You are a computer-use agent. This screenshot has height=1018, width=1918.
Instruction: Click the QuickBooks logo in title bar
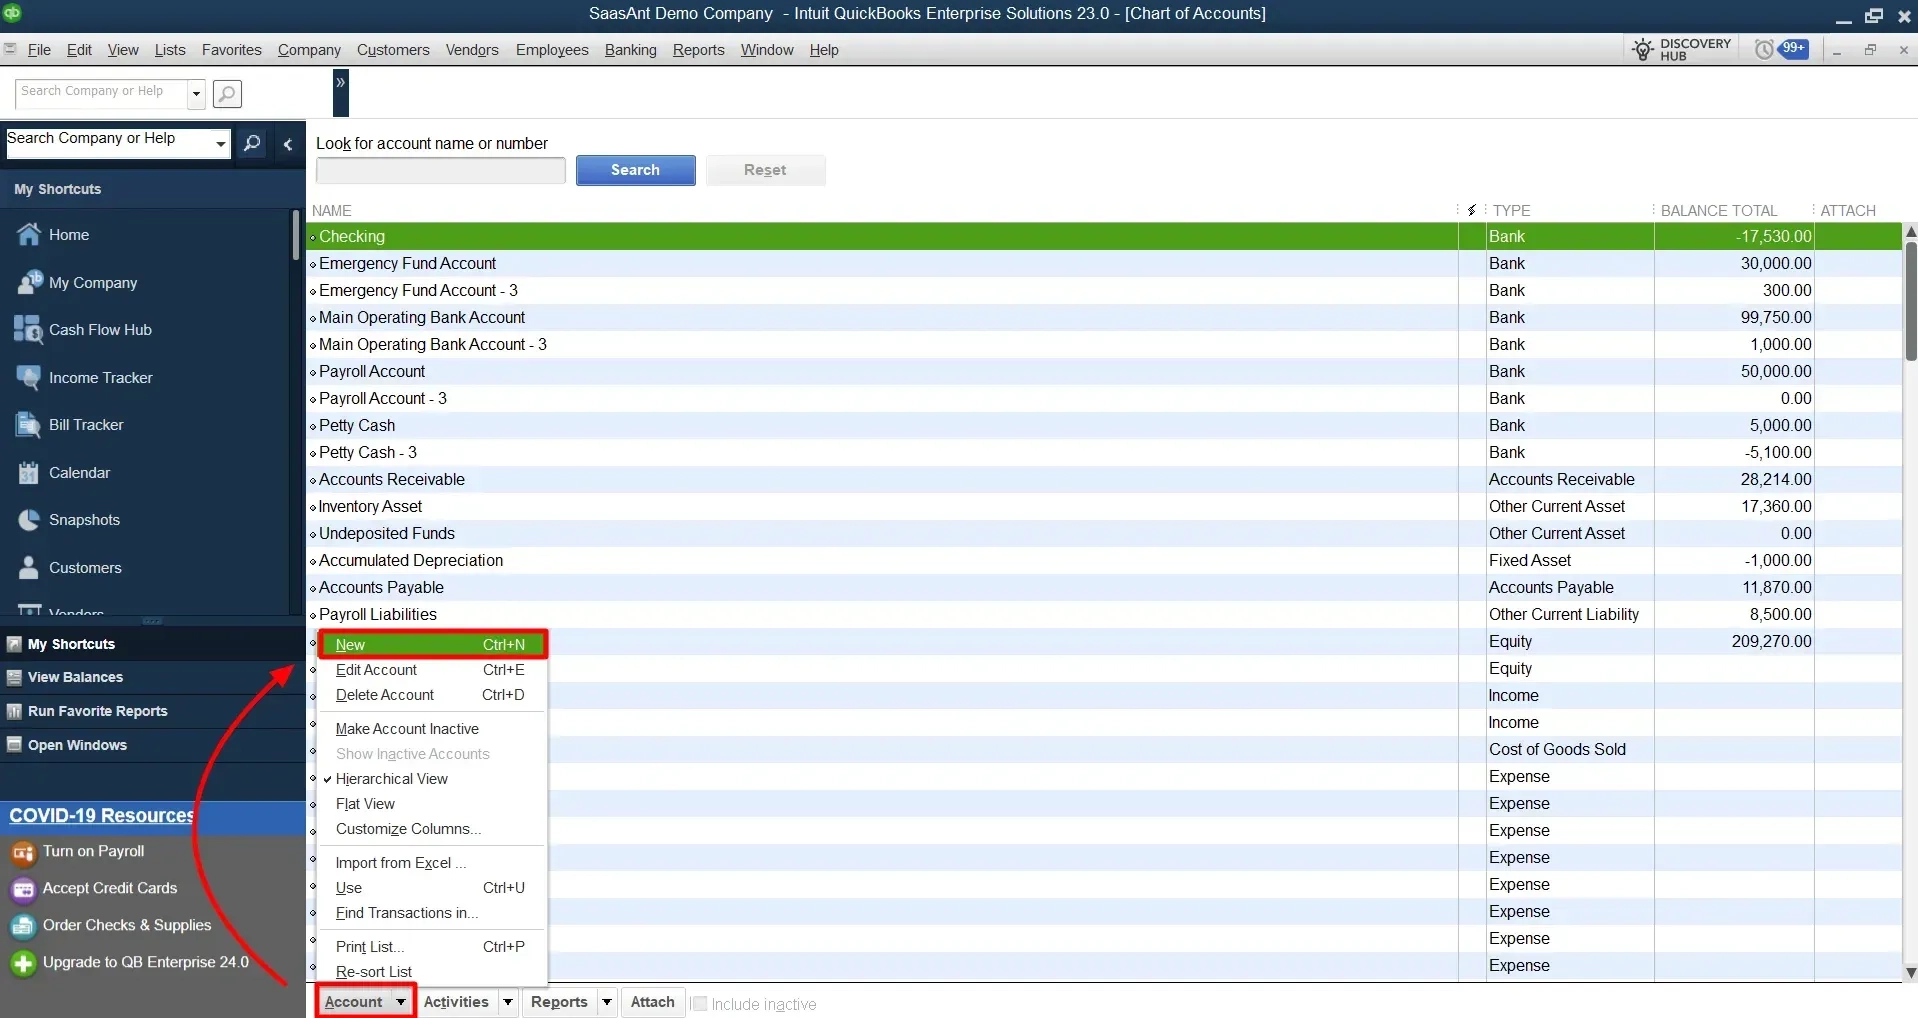click(x=12, y=13)
